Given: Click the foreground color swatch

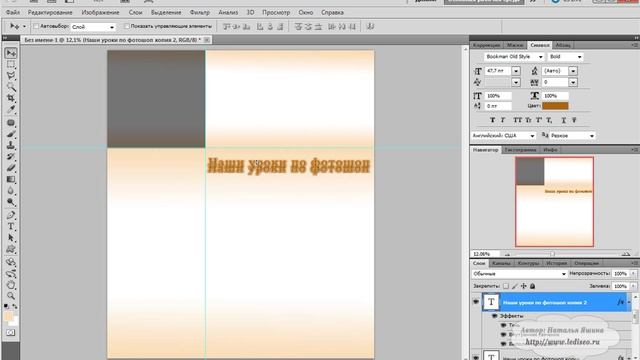Looking at the screenshot, I should click(8, 316).
